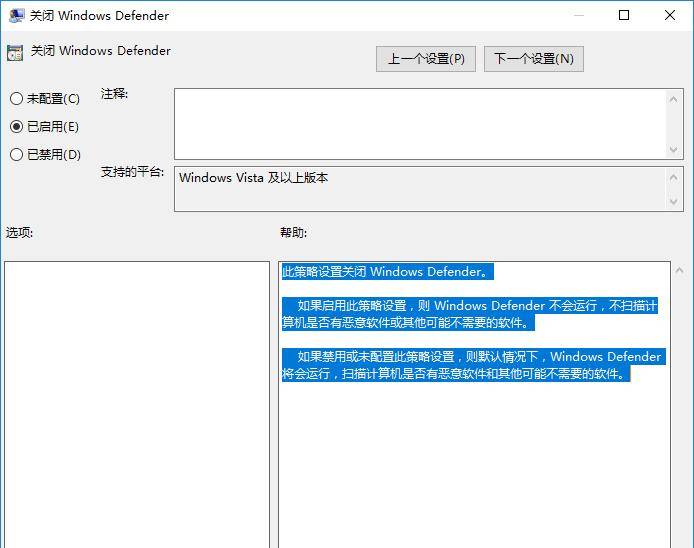The height and width of the screenshot is (548, 694).
Task: Click up arrow of 支持的平台 scrollbar
Action: 673,178
